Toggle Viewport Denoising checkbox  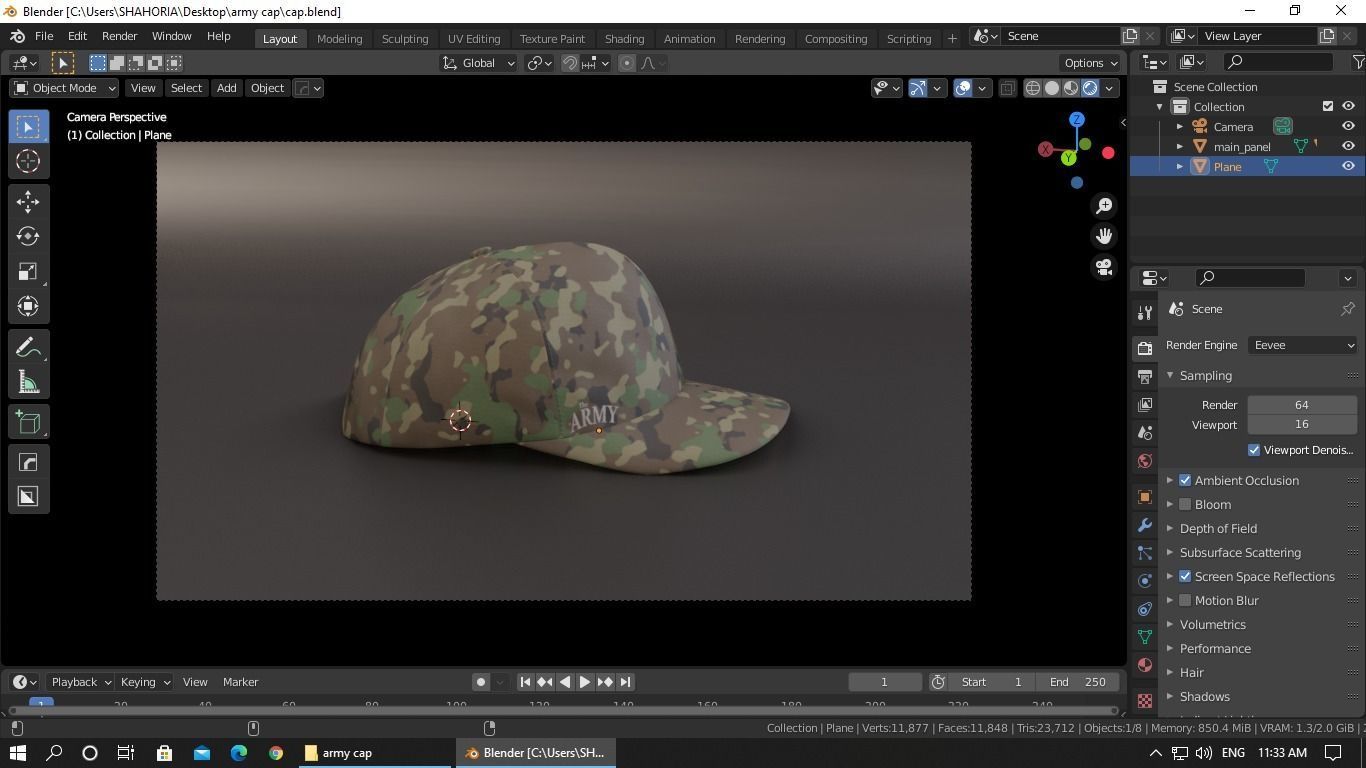1254,450
